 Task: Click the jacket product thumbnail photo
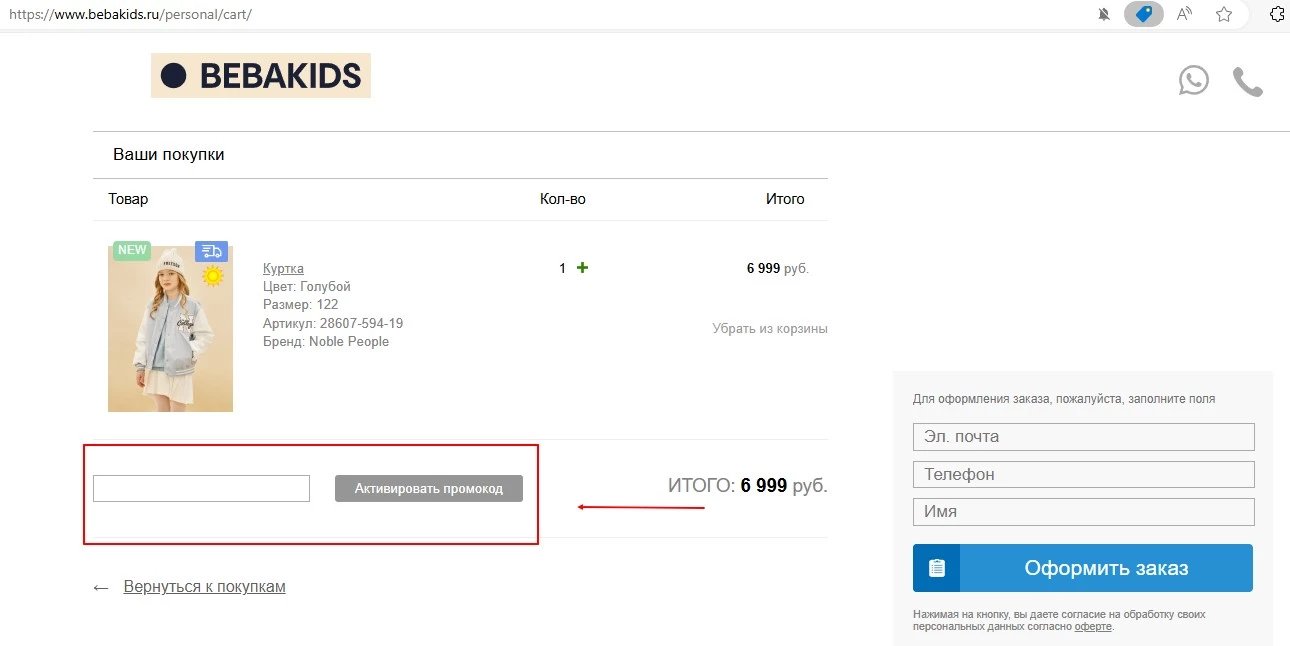pos(170,327)
